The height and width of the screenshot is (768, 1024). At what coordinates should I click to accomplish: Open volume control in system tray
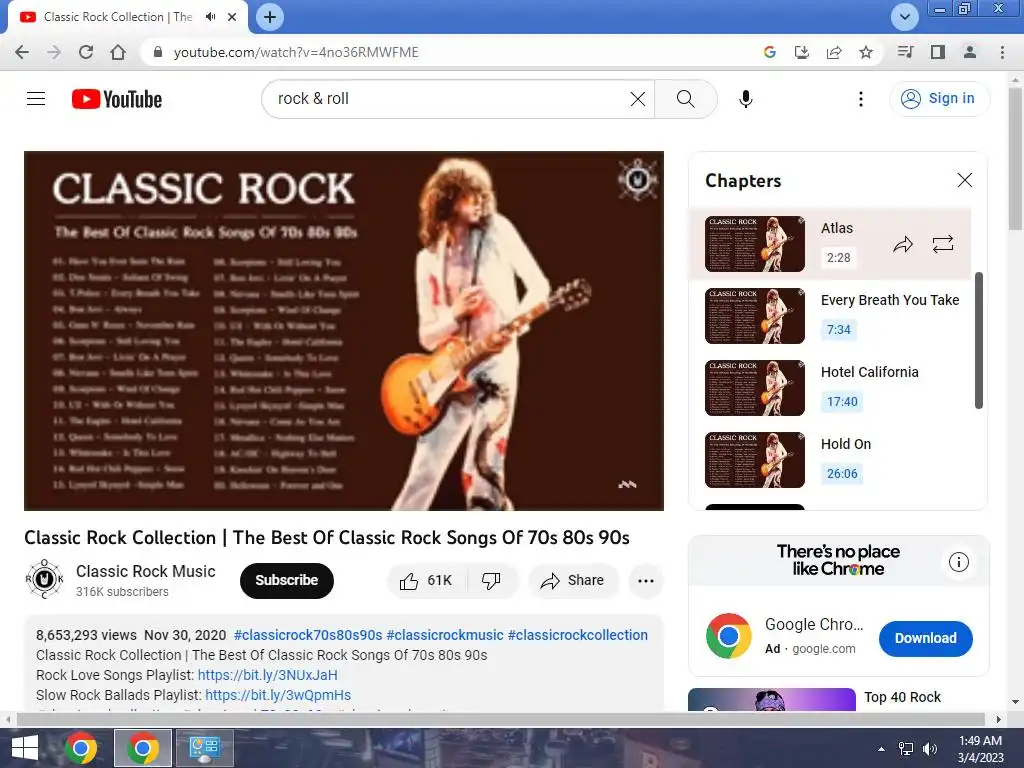tap(930, 749)
